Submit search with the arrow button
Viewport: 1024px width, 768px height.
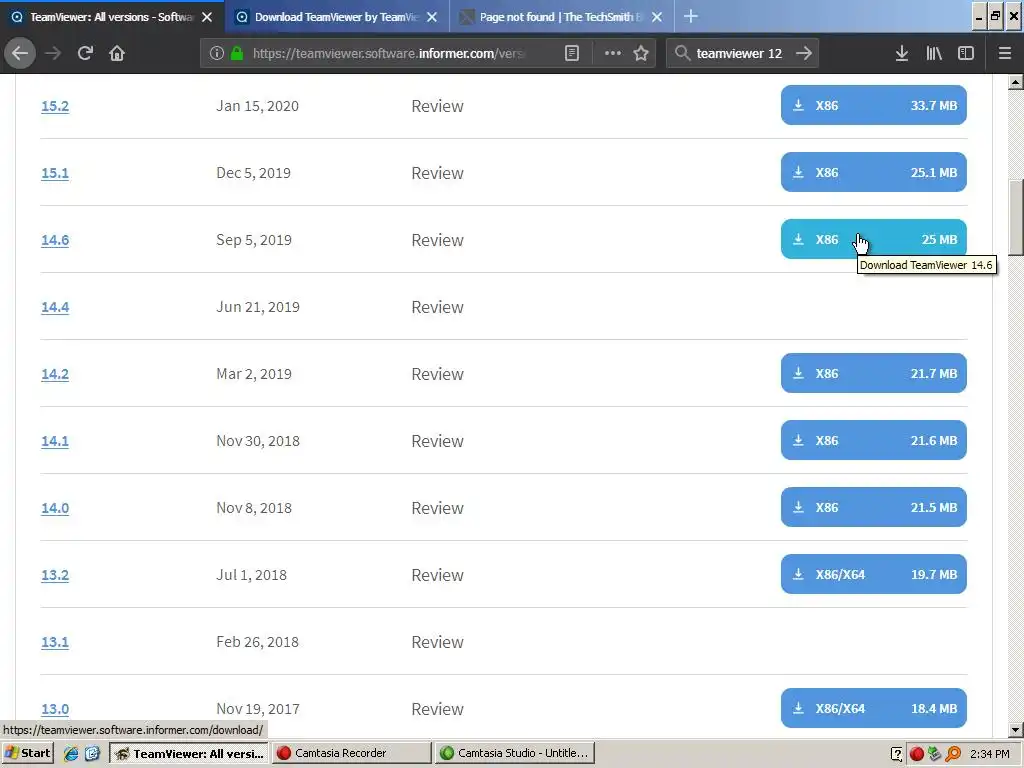(x=804, y=53)
